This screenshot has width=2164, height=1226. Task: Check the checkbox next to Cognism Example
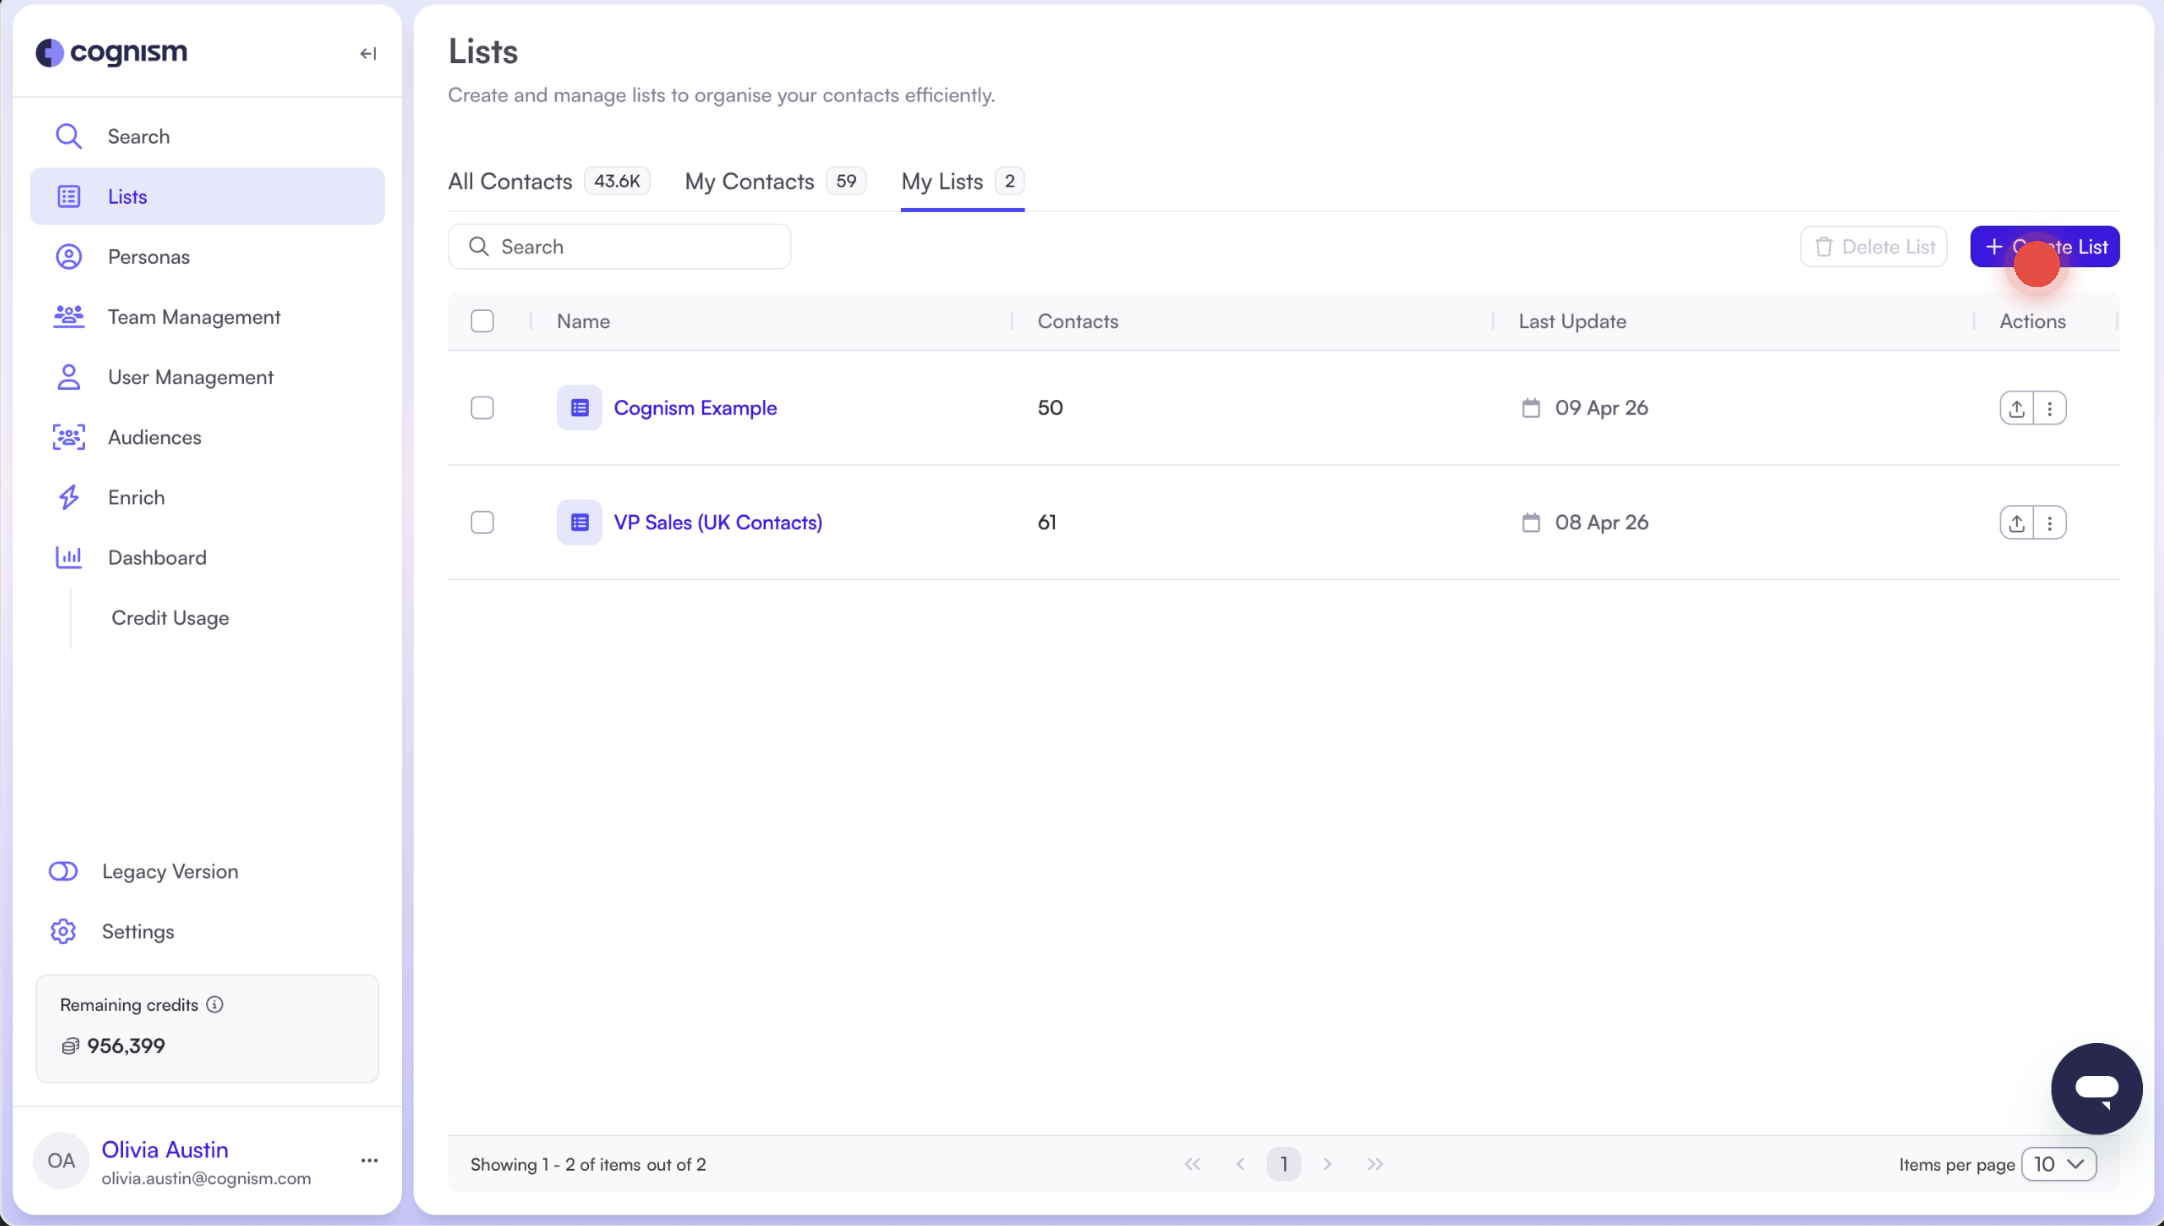click(482, 407)
